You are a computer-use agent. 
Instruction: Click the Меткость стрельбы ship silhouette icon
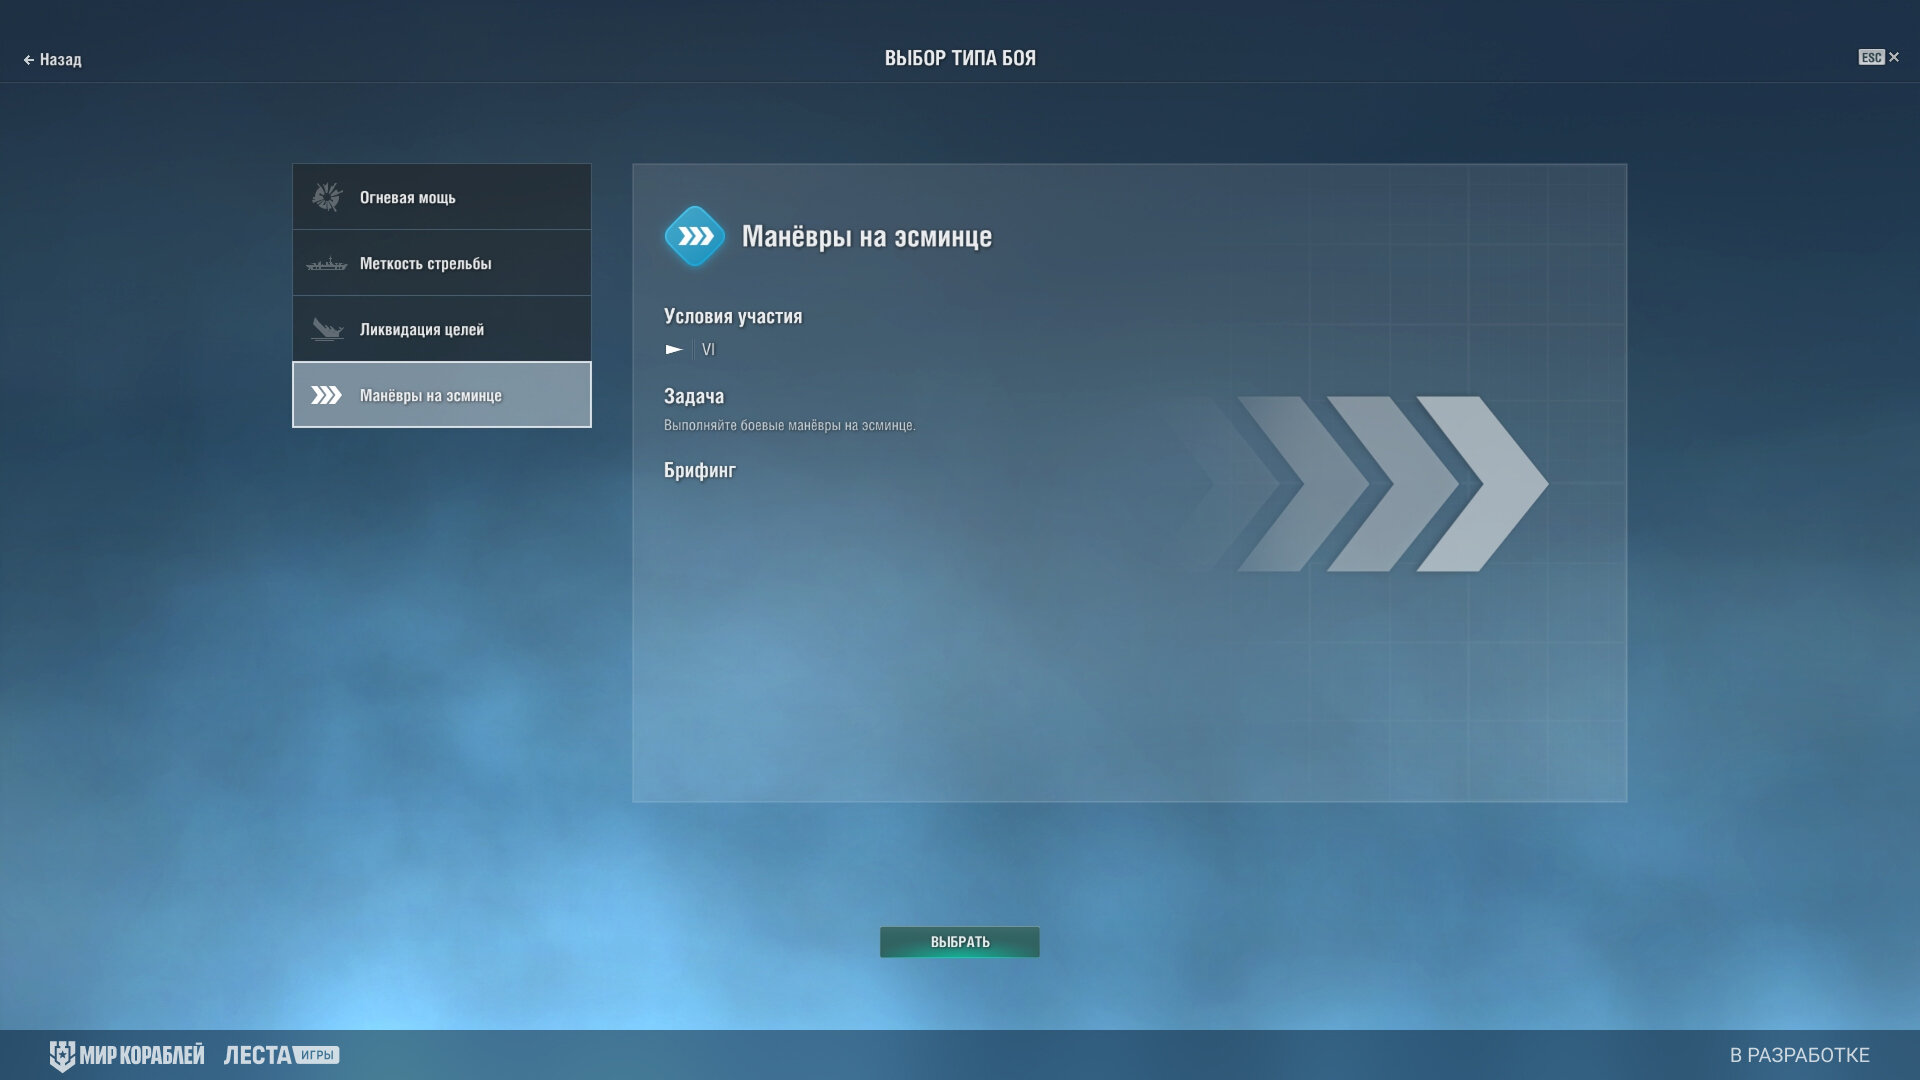326,264
